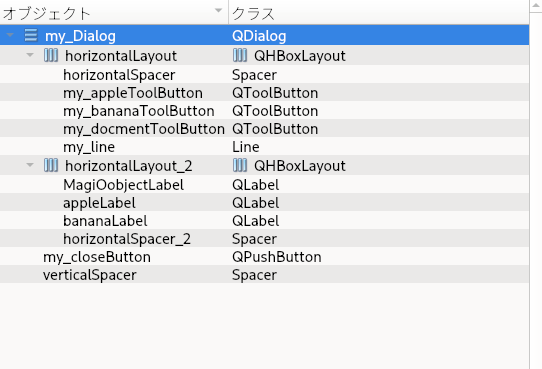Click the クラス column header
Viewport: 542px width, 369px height.
[379, 13]
